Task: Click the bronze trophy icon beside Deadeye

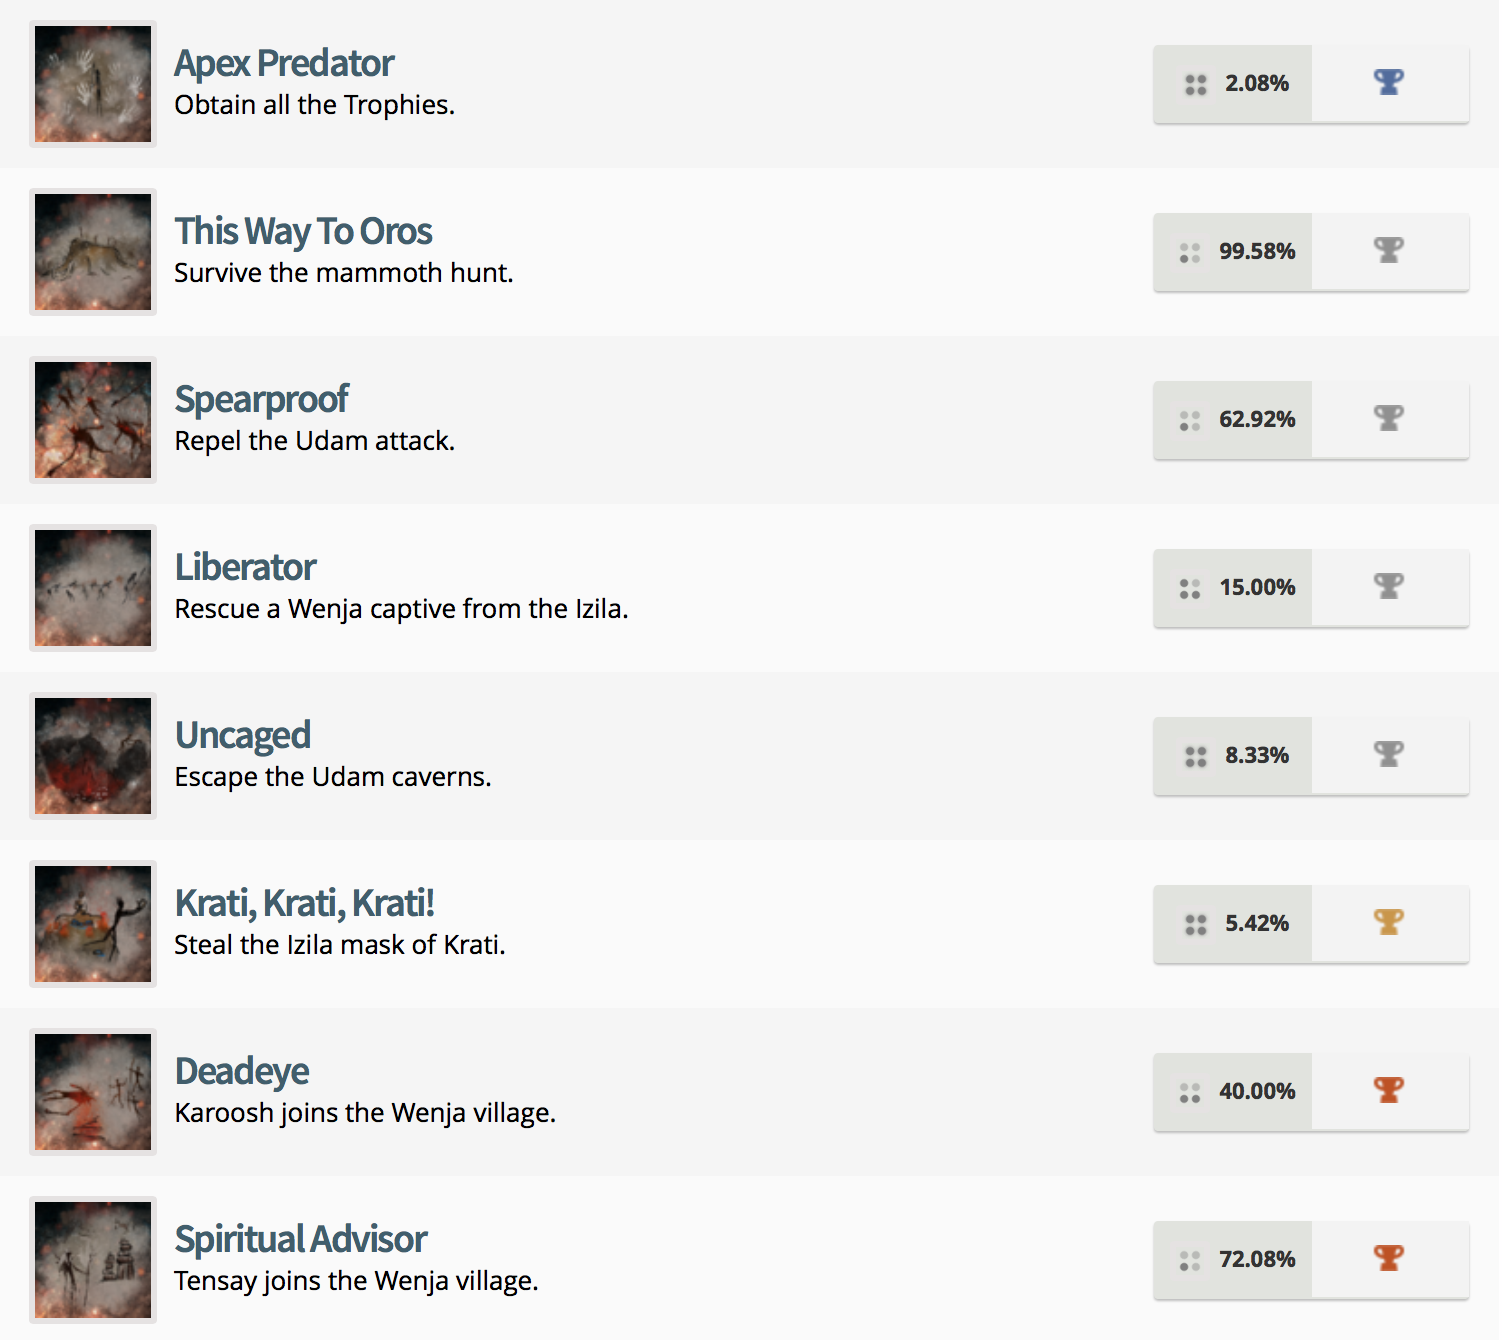Action: tap(1390, 1091)
